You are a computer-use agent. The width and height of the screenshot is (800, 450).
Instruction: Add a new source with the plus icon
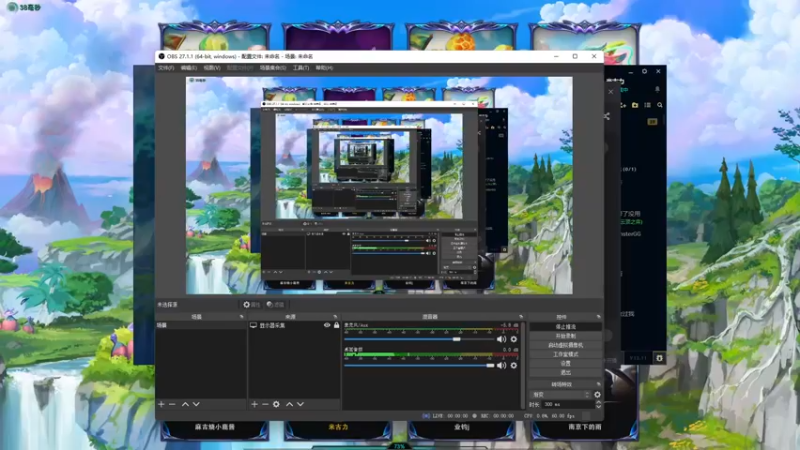(254, 404)
